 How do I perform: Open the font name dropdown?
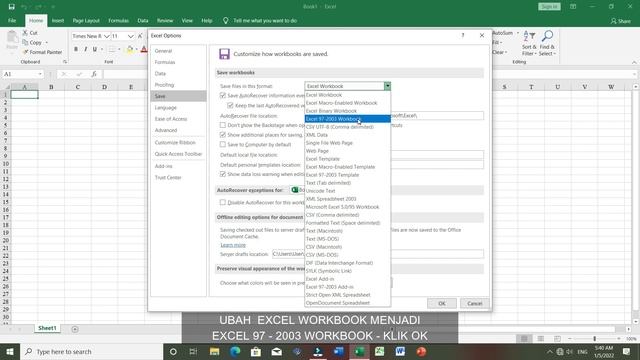click(107, 36)
